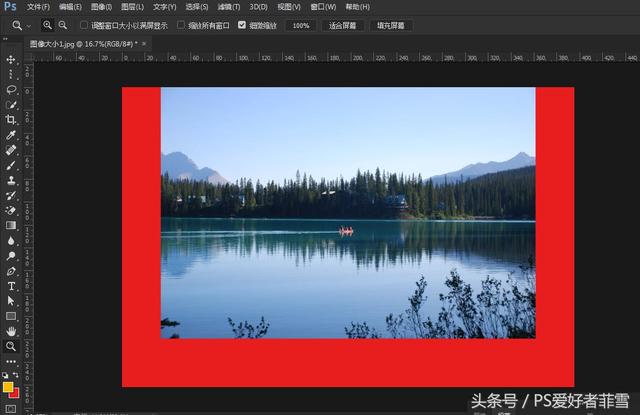Click the vertical ruler beside toolbox
Viewport: 640px width, 415px height.
28,237
